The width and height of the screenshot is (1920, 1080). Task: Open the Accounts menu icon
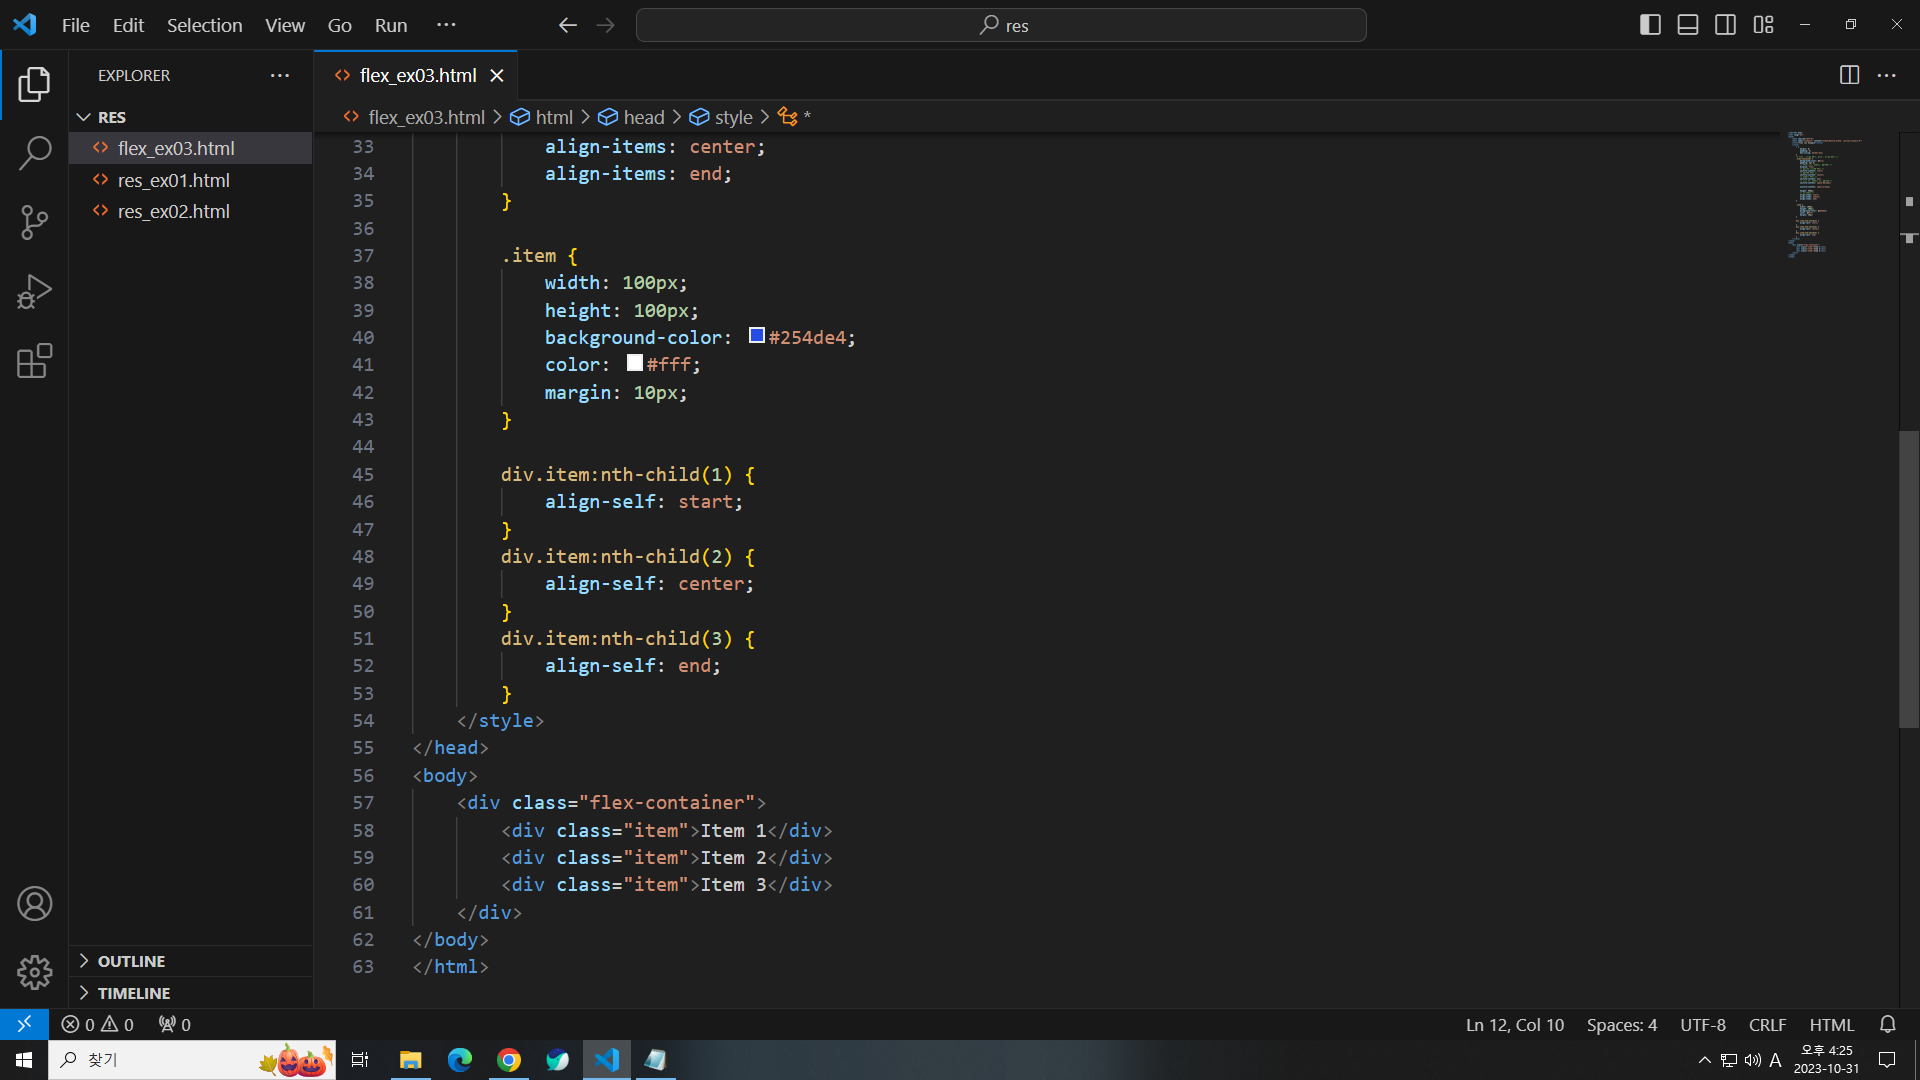[x=34, y=904]
